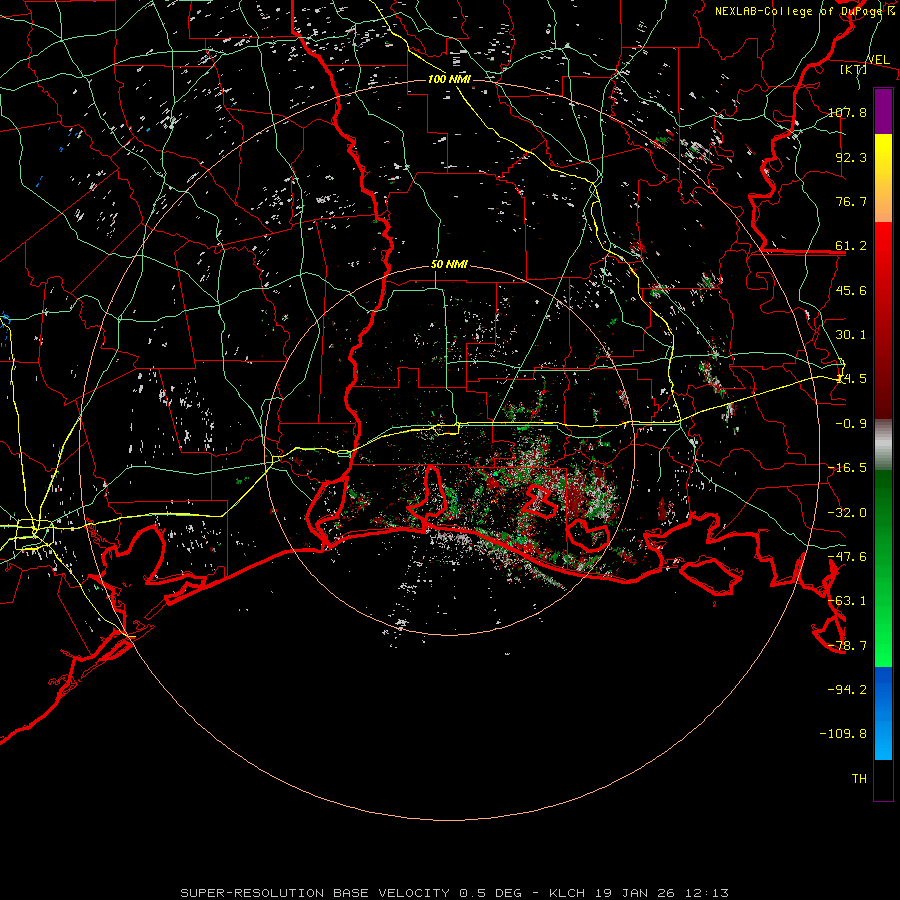This screenshot has height=900, width=900.
Task: Select the 14.5 scale value
Action: coord(851,379)
